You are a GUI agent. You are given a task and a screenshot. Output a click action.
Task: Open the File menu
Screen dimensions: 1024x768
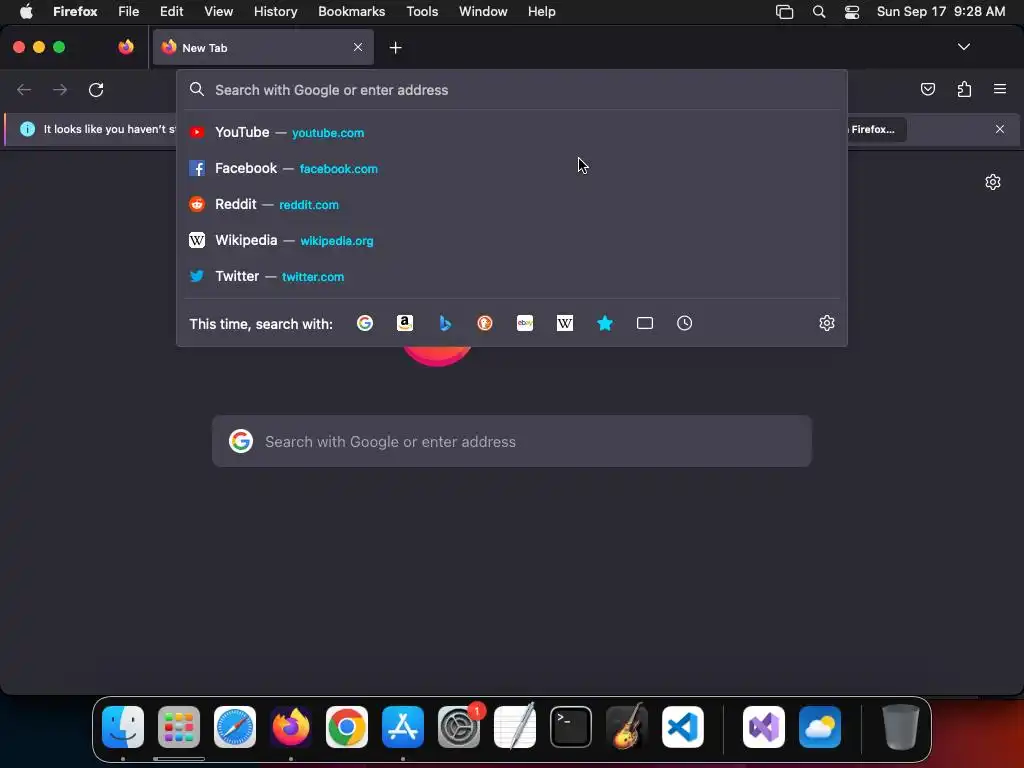pyautogui.click(x=129, y=11)
